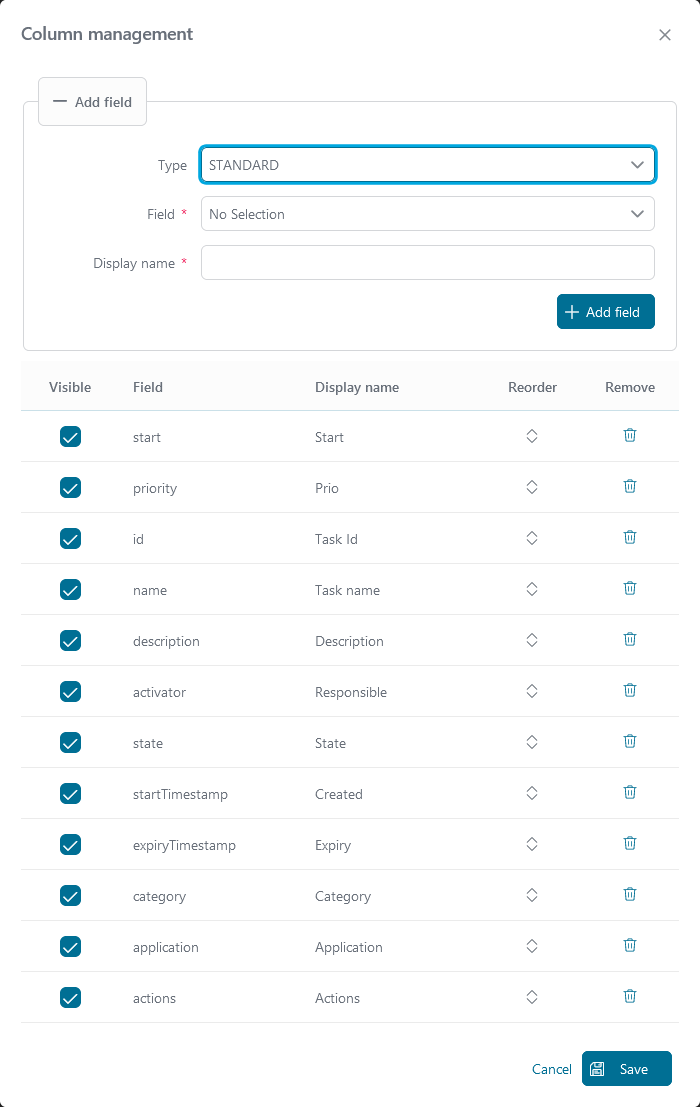Image resolution: width=700 pixels, height=1107 pixels.
Task: Click reorder arrows for Task name
Action: click(532, 589)
